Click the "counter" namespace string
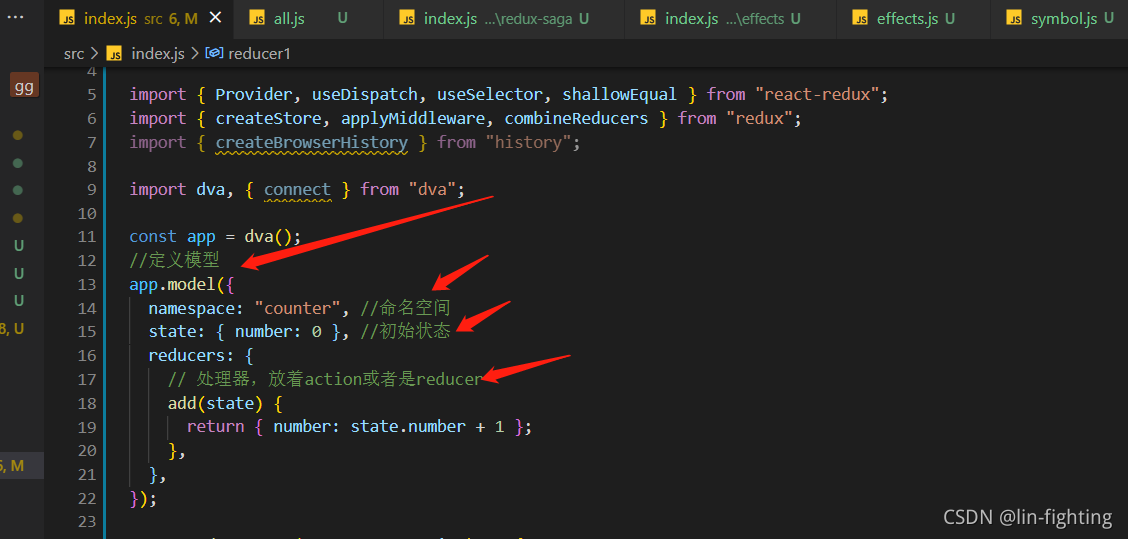 [x=297, y=308]
